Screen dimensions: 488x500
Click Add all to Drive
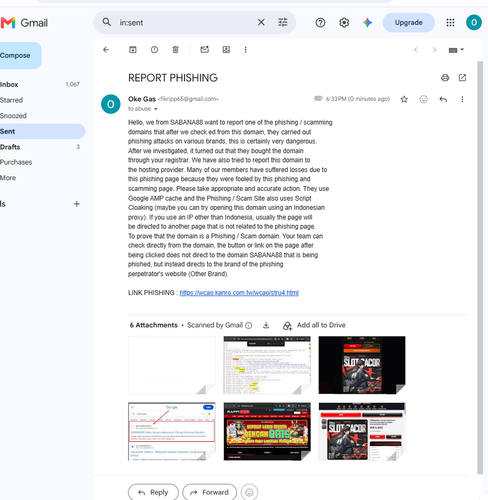[x=314, y=325]
